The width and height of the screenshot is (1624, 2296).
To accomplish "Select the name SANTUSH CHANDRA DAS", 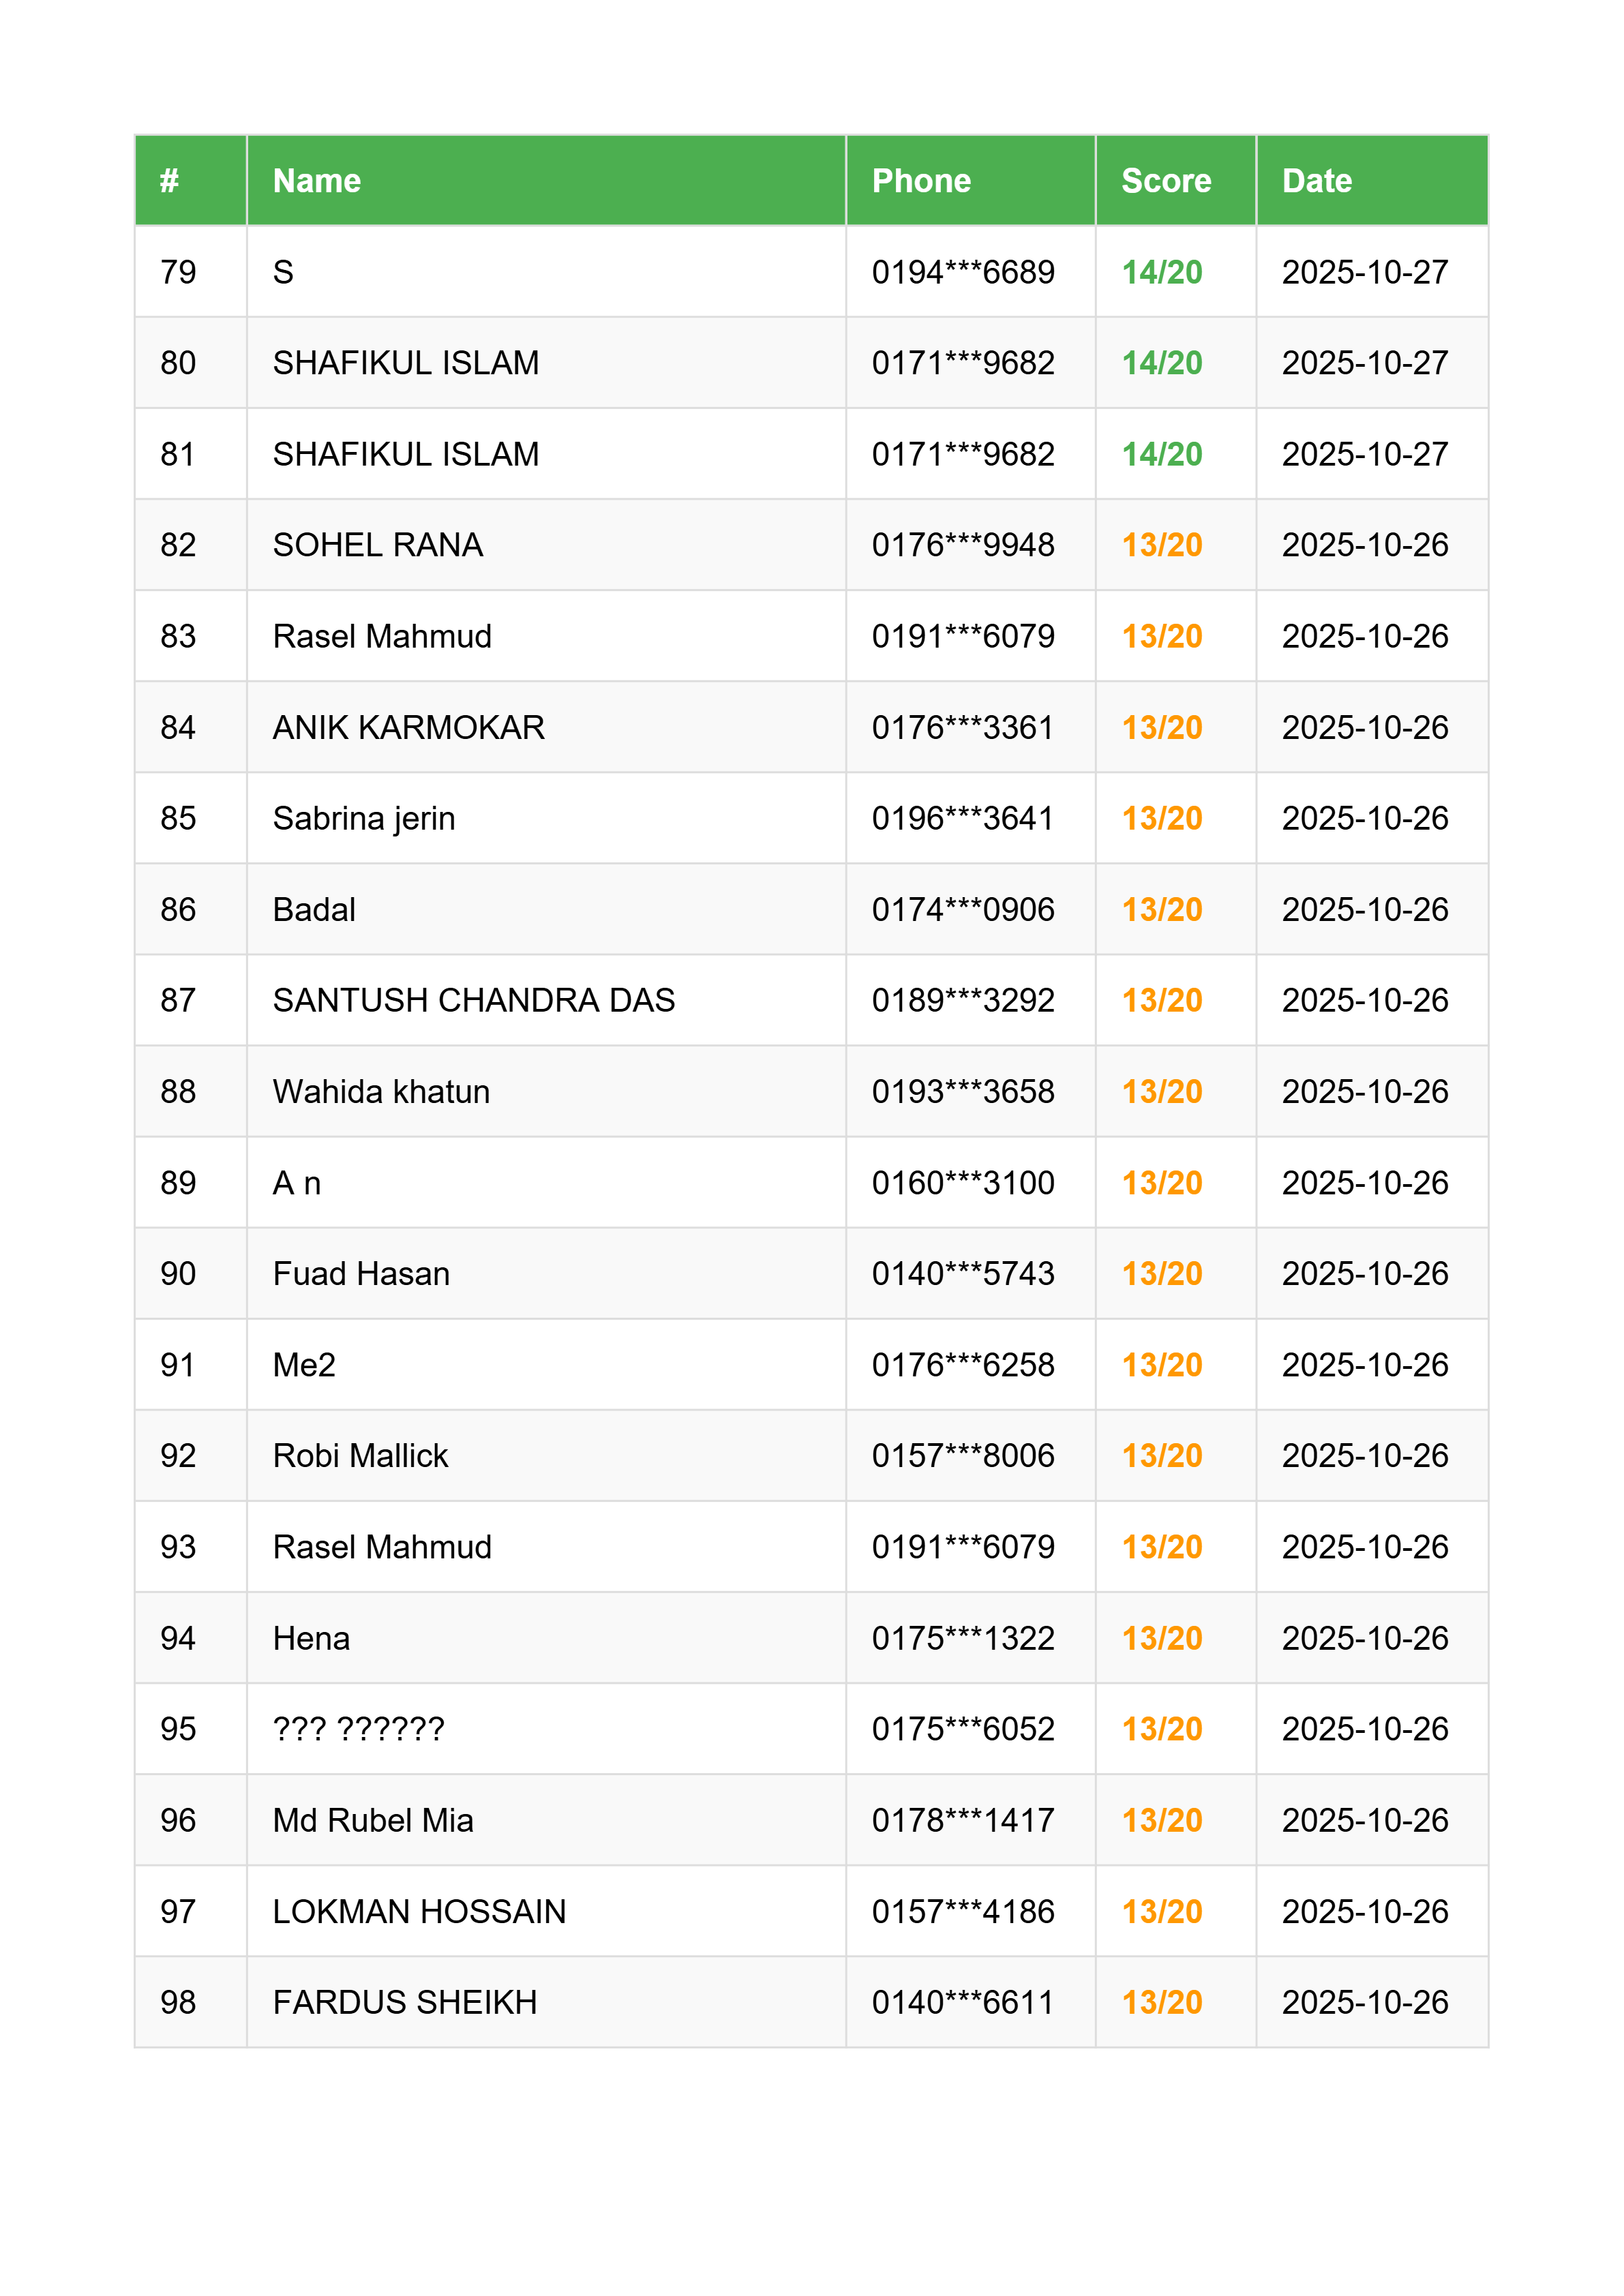I will coord(473,1001).
